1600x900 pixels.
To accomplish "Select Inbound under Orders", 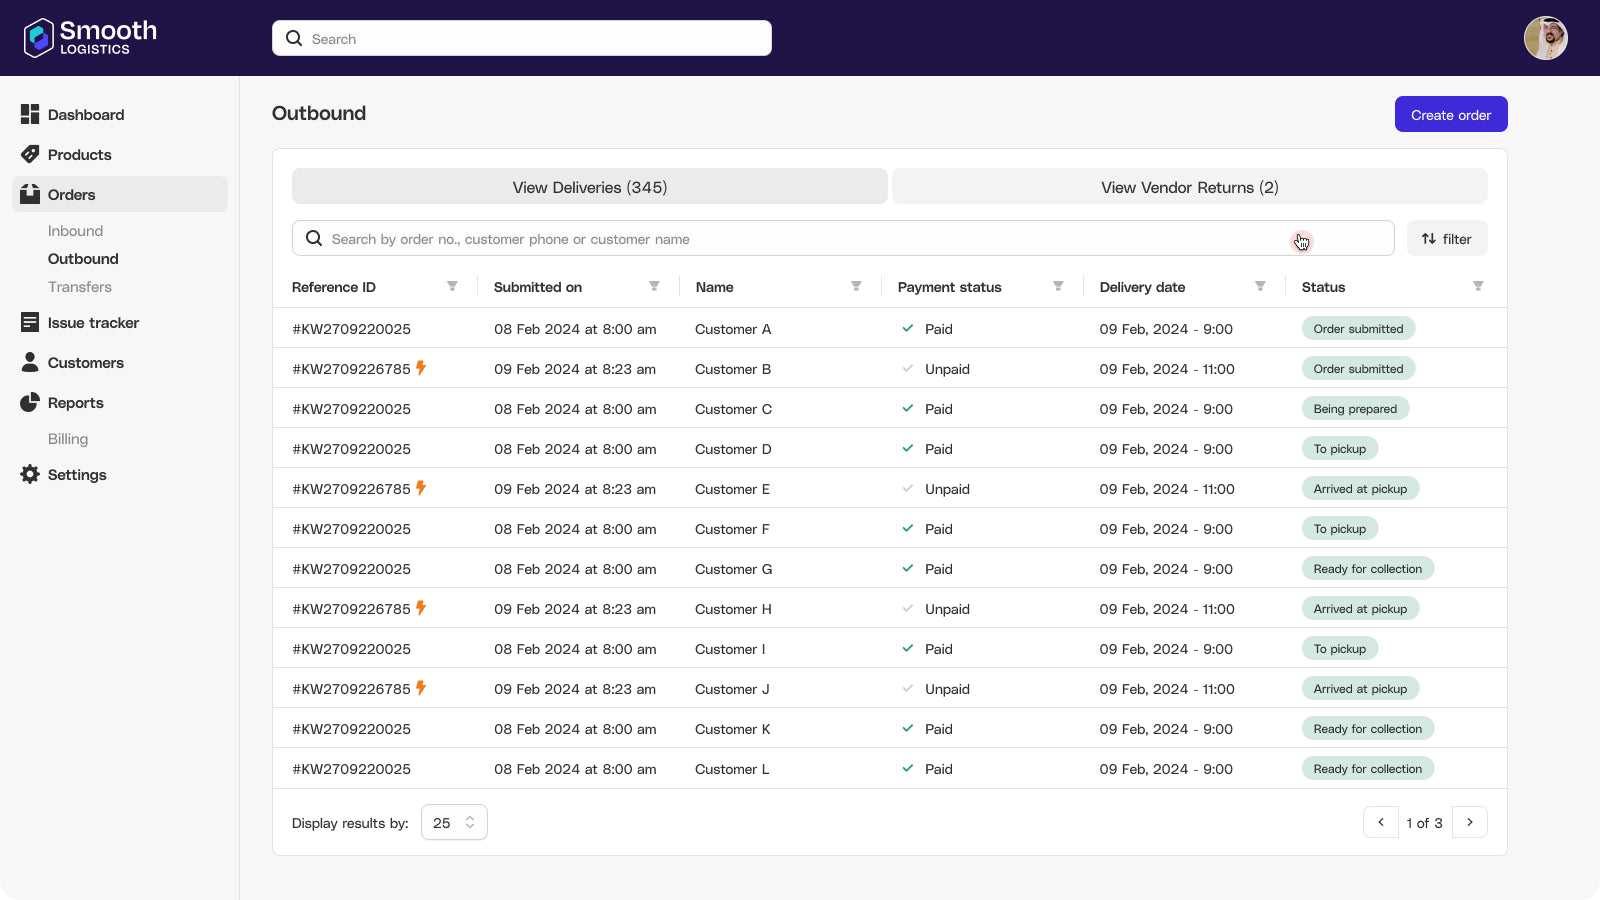I will (75, 230).
